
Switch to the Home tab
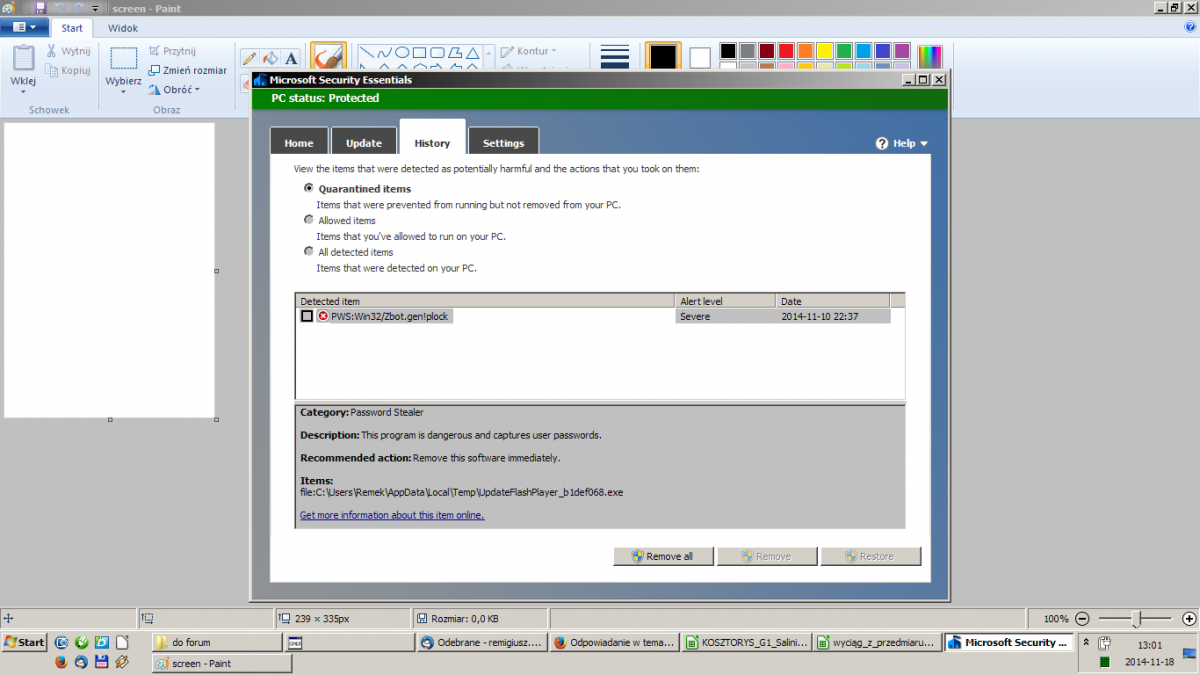pos(299,143)
